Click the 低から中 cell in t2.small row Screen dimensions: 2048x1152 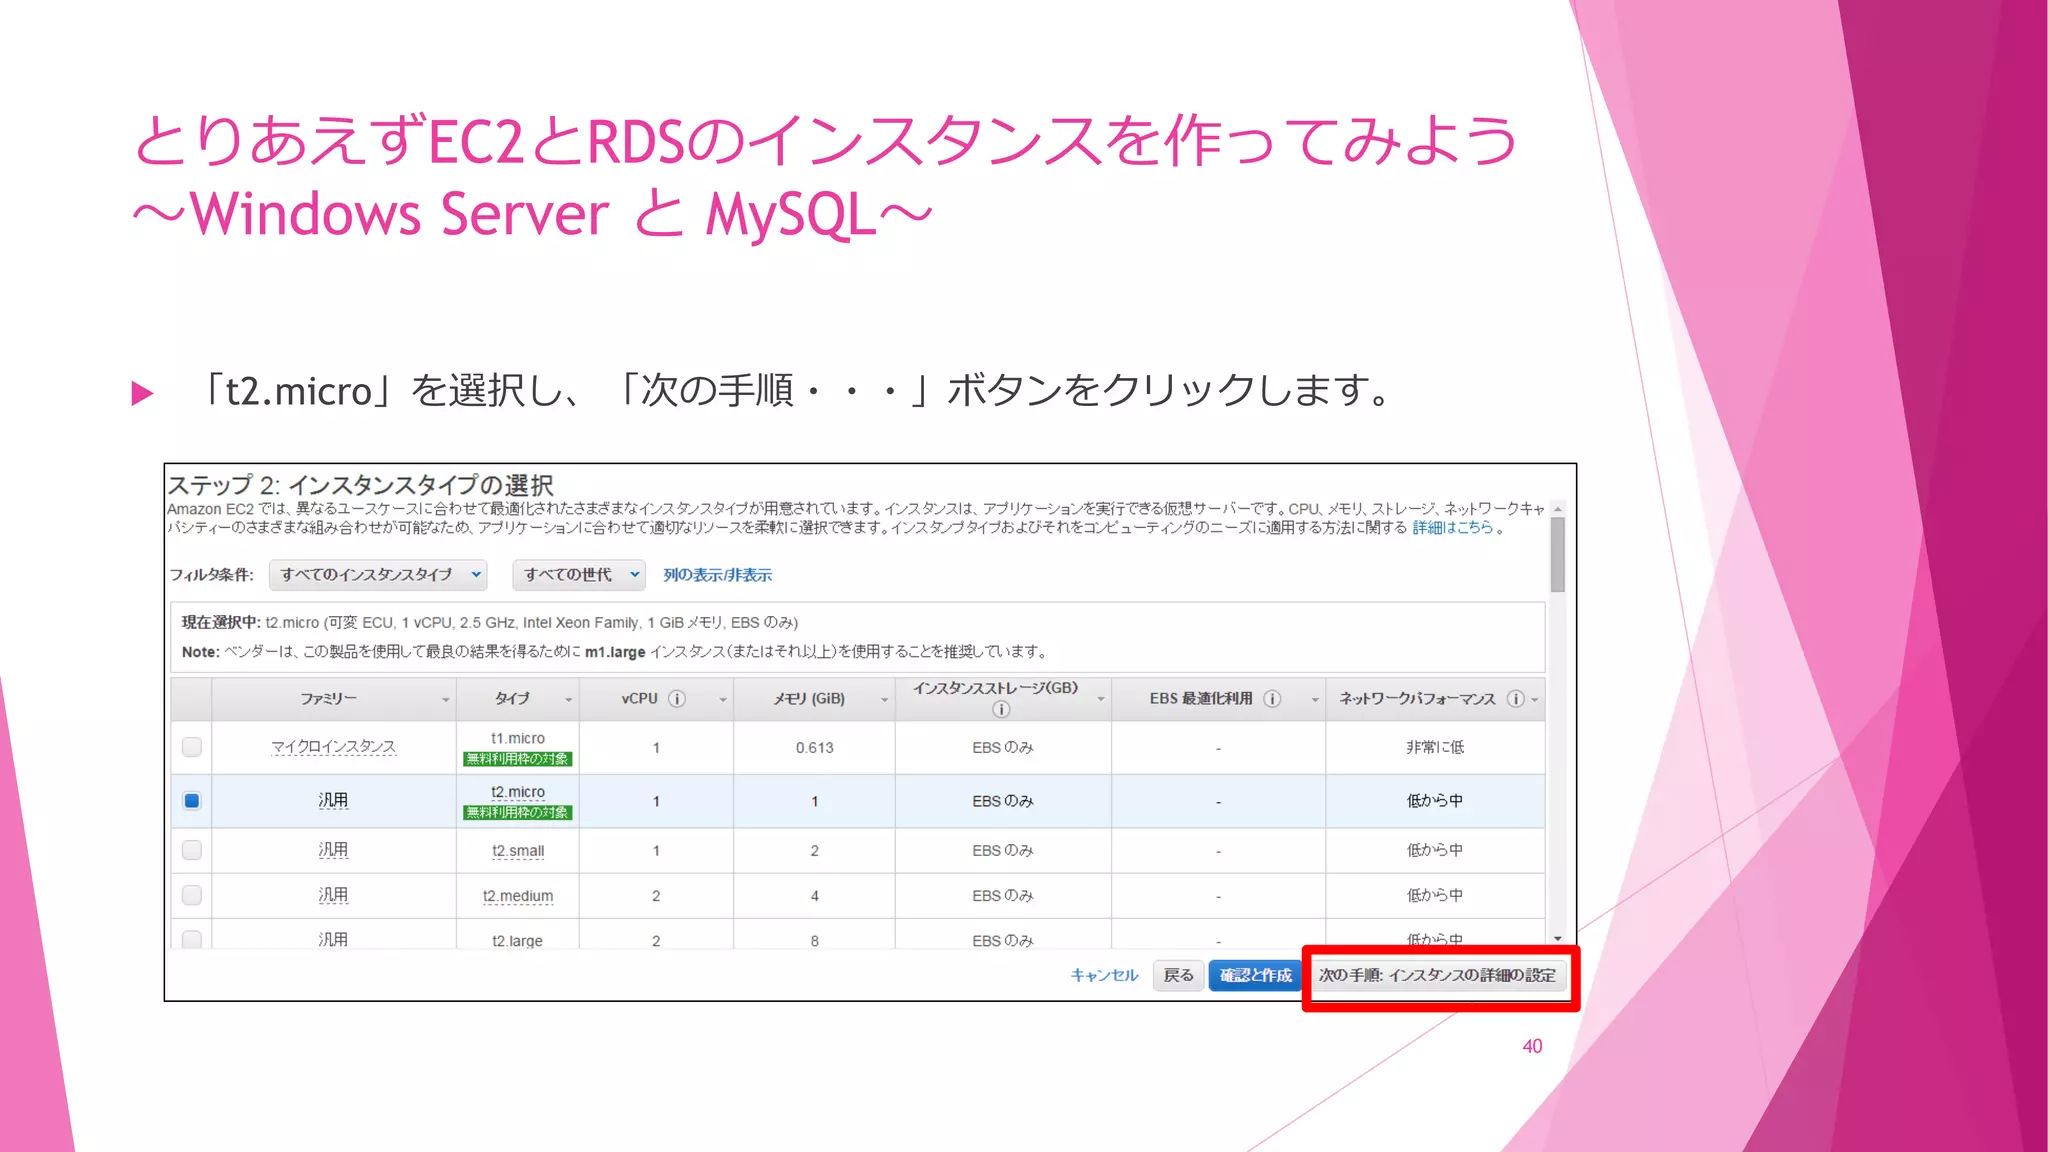[x=1435, y=850]
